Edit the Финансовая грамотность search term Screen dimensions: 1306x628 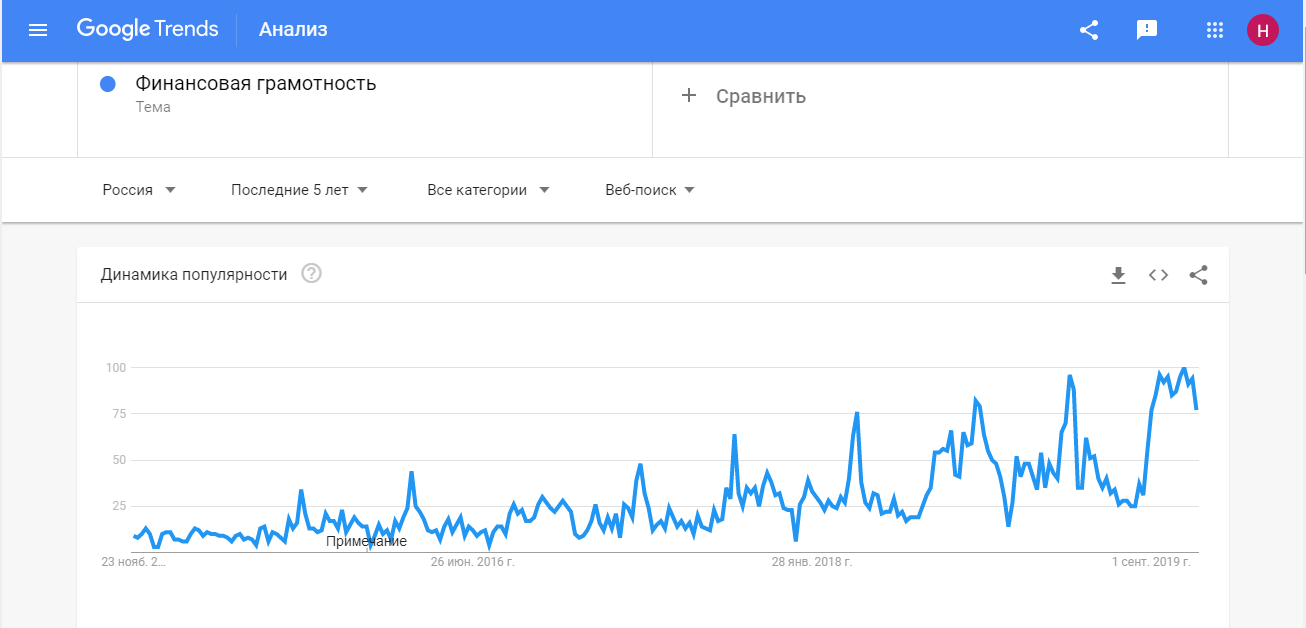tap(256, 84)
